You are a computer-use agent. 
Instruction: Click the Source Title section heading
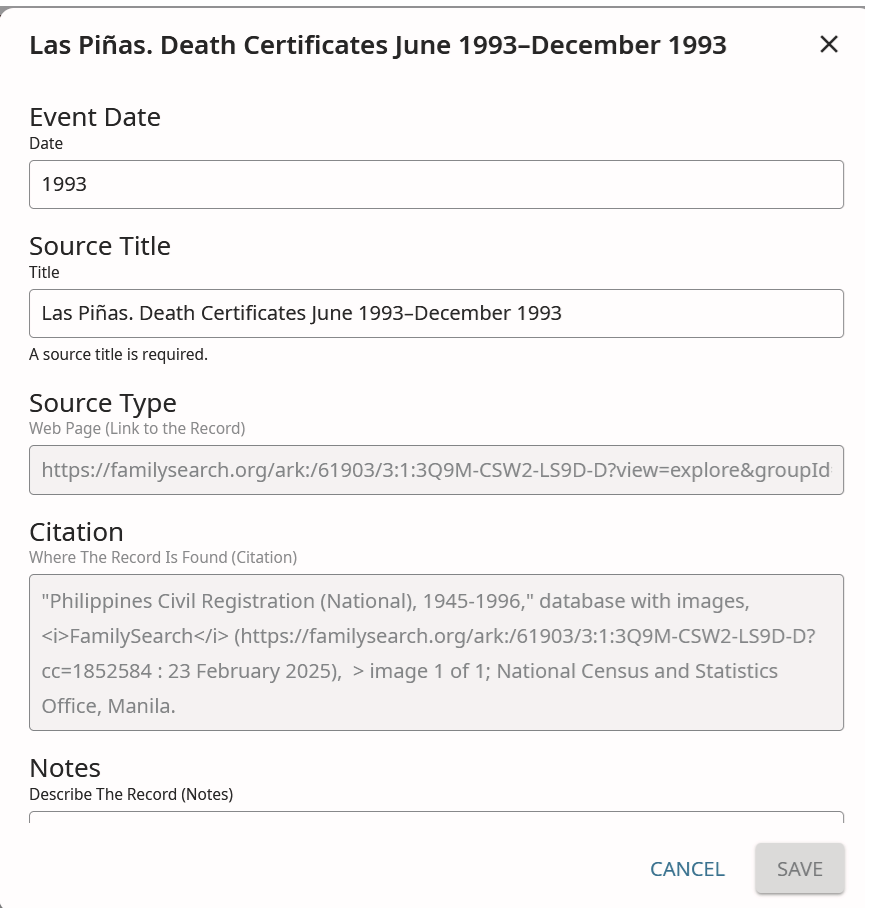100,246
